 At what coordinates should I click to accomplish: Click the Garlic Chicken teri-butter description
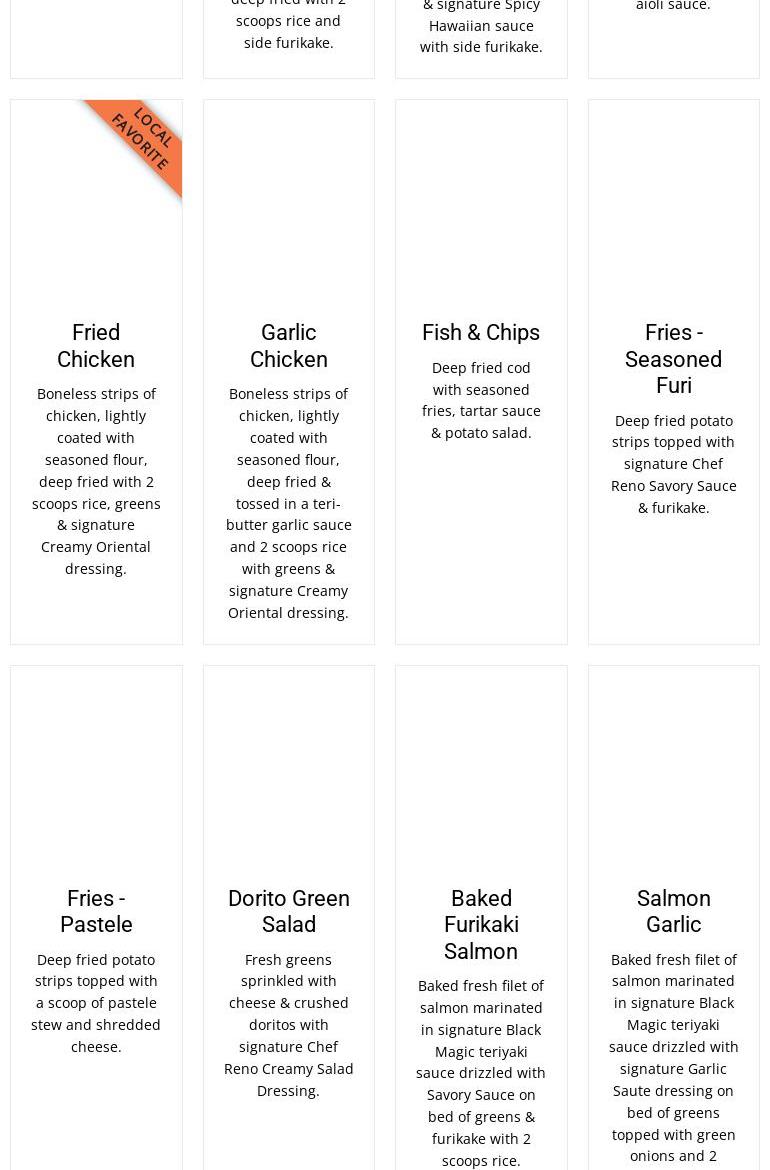[289, 503]
